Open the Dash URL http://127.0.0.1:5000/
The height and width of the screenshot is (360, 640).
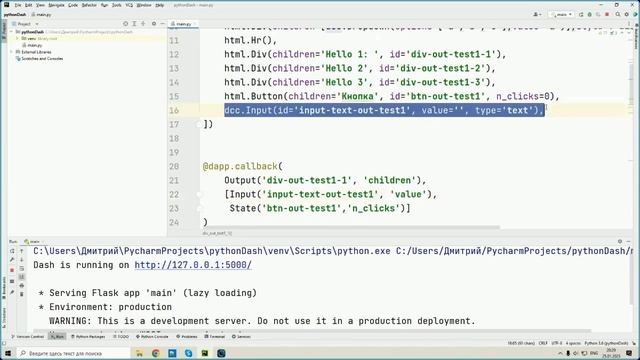click(x=193, y=265)
